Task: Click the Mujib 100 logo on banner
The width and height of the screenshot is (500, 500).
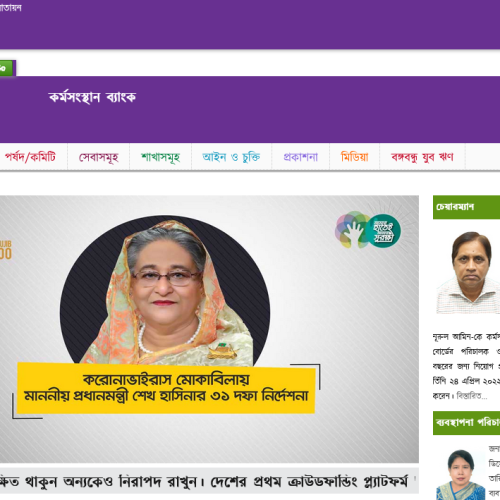Action: [6, 250]
